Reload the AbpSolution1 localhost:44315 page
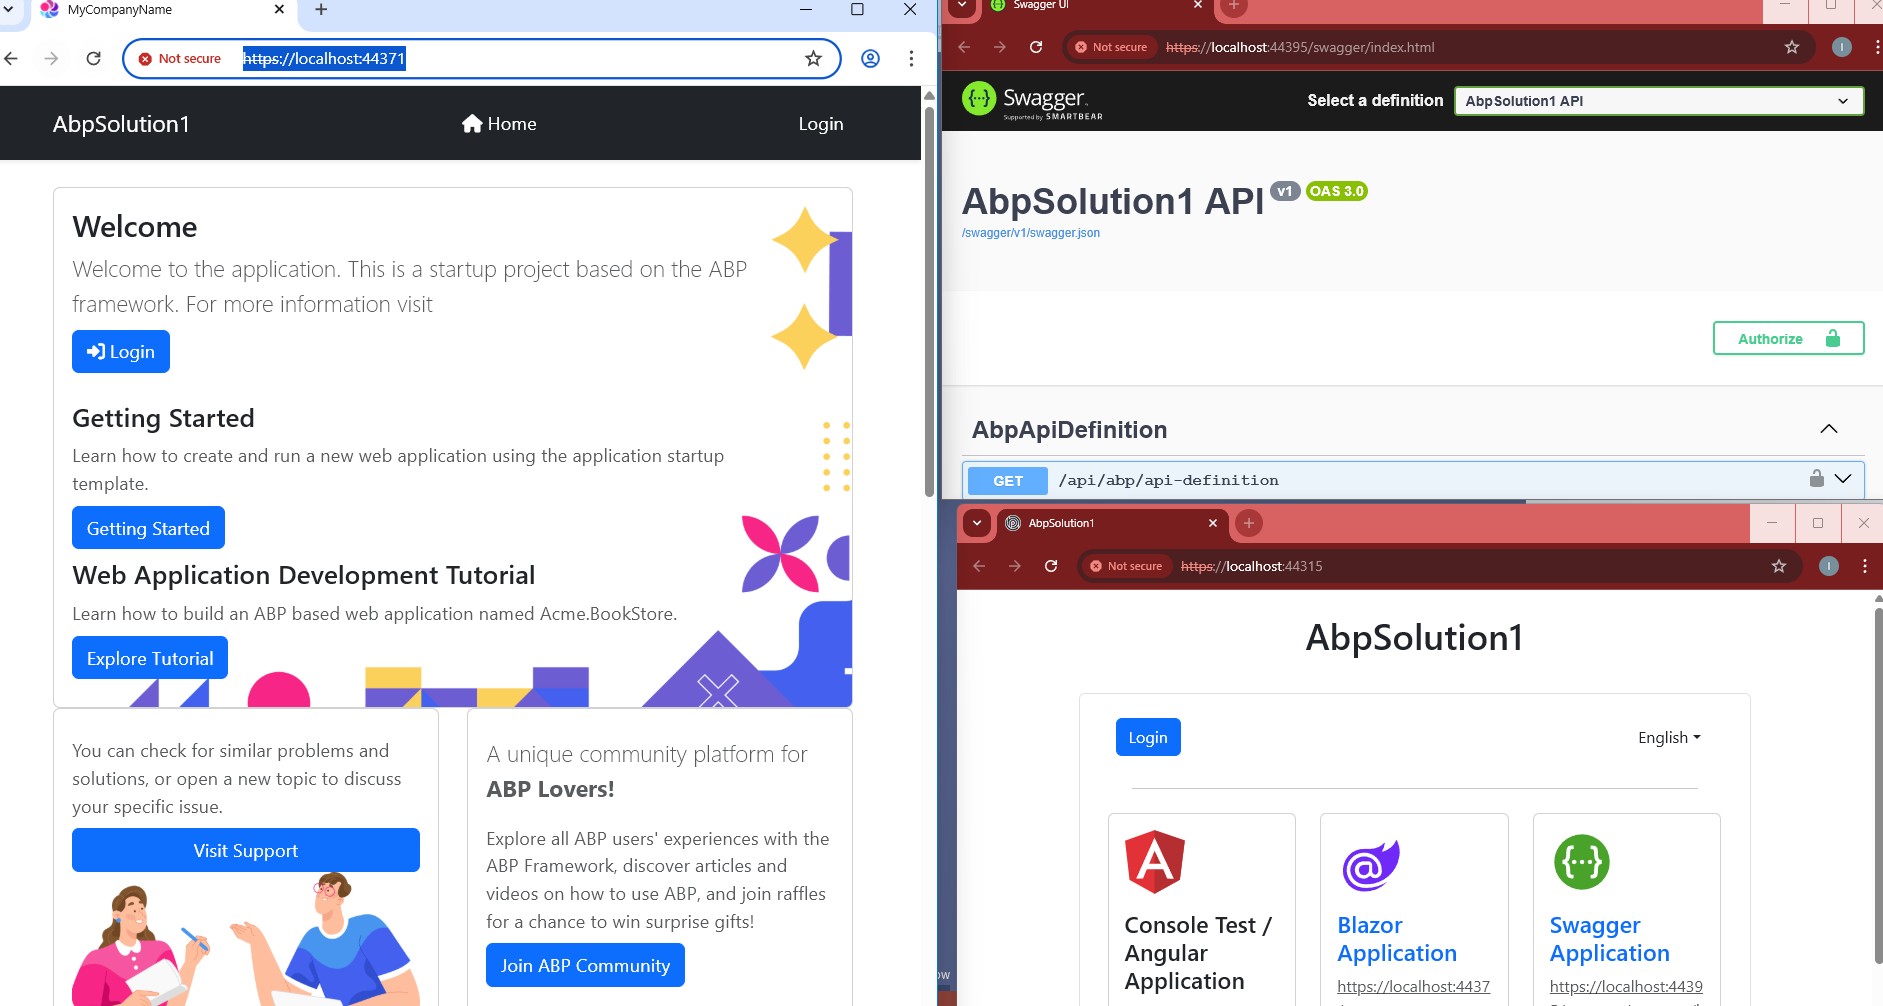The height and width of the screenshot is (1006, 1883). pyautogui.click(x=1051, y=566)
